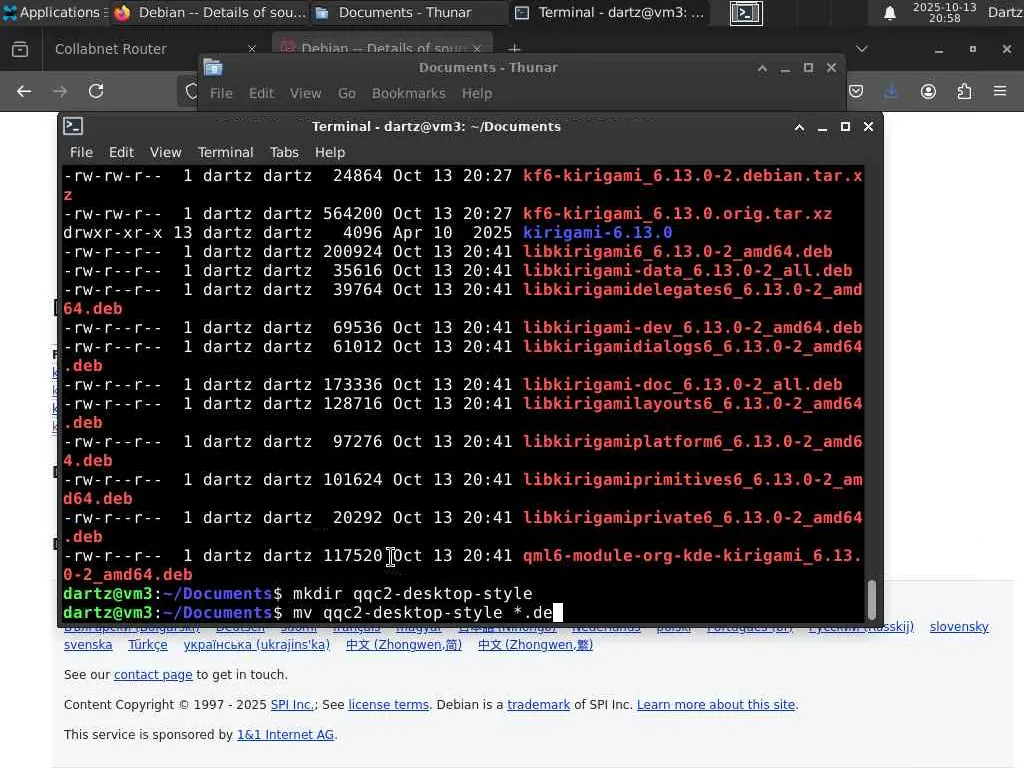Open the notification bell in panel

coord(889,13)
